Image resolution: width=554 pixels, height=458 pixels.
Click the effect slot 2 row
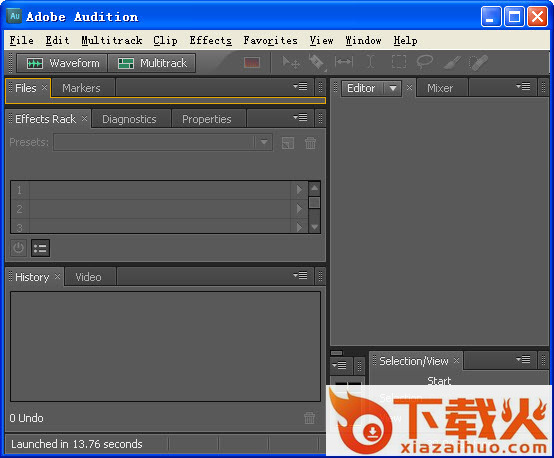(159, 209)
